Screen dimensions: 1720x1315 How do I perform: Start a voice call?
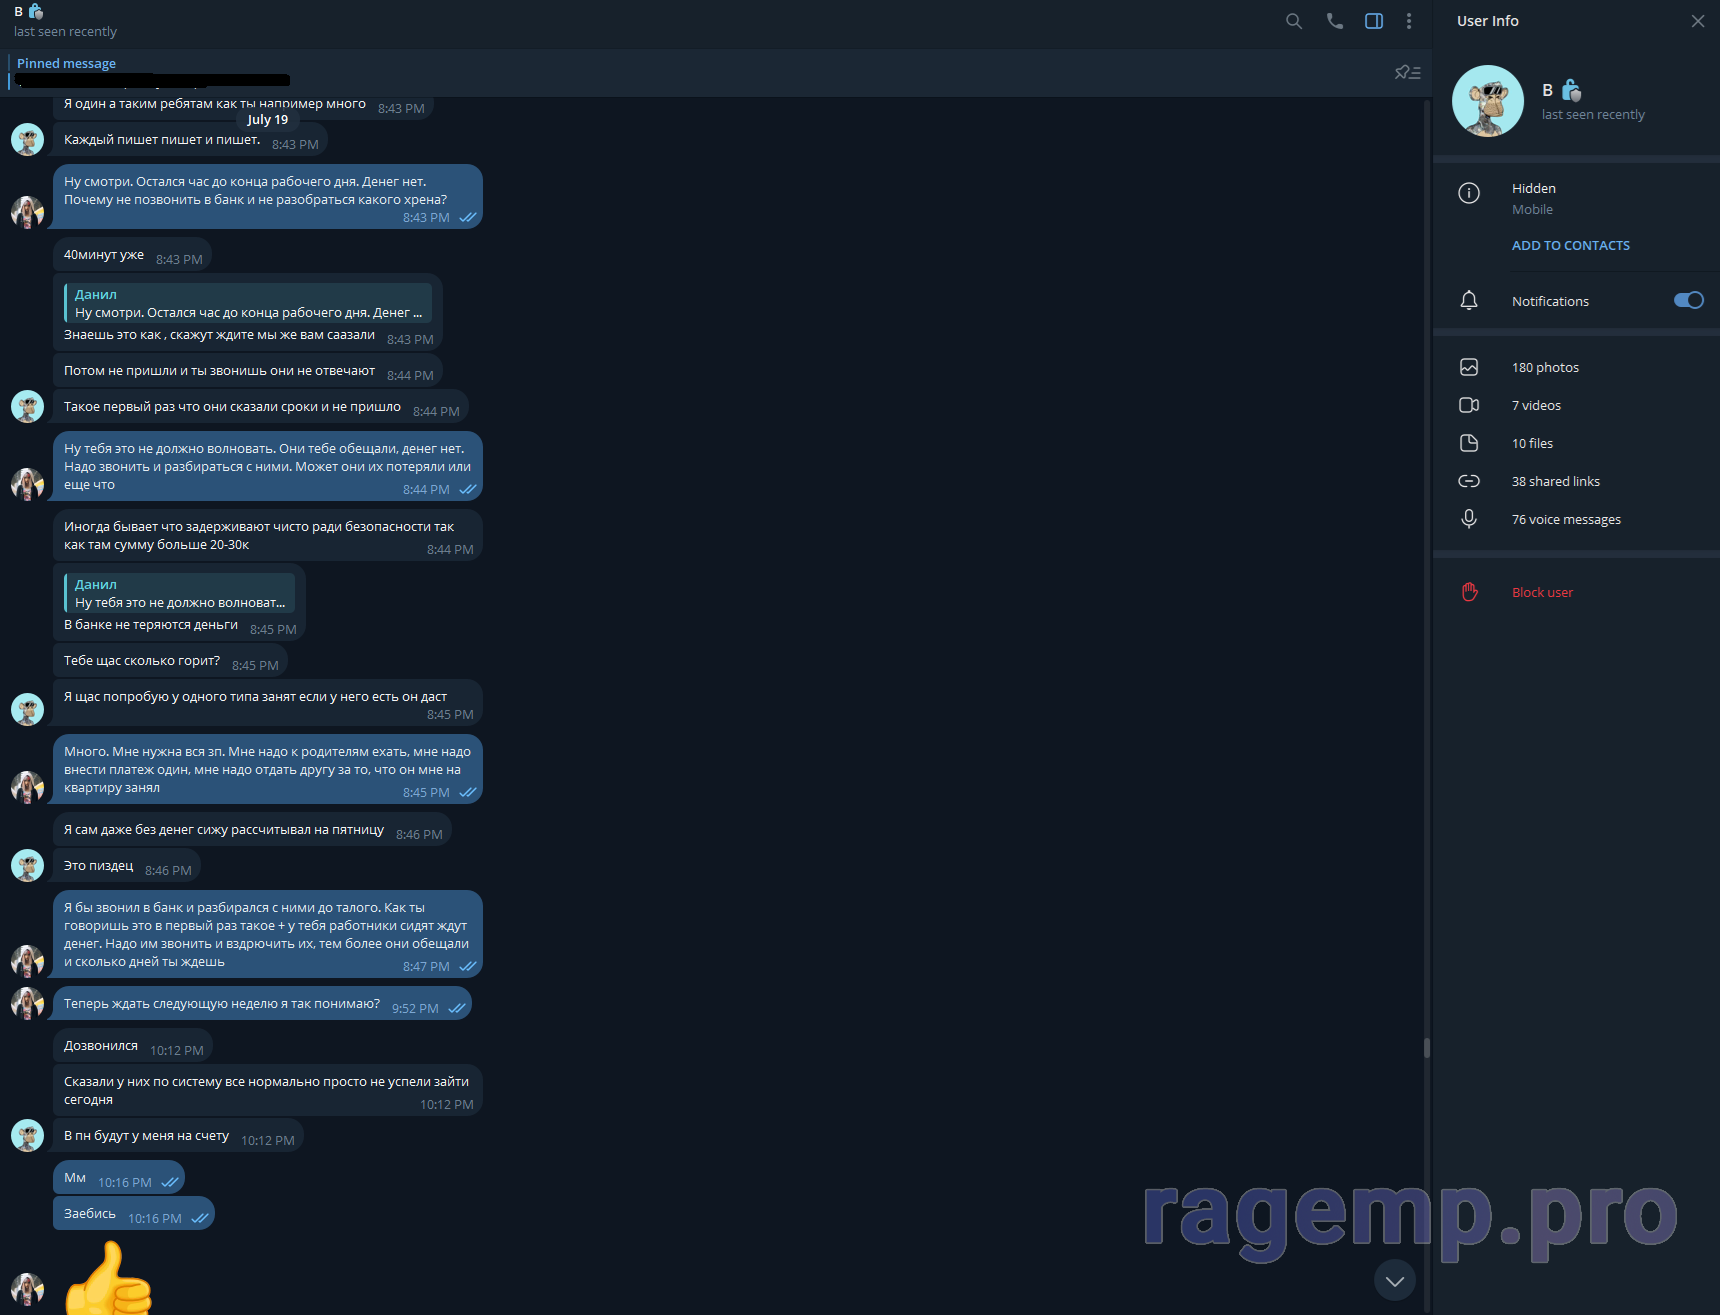point(1334,21)
